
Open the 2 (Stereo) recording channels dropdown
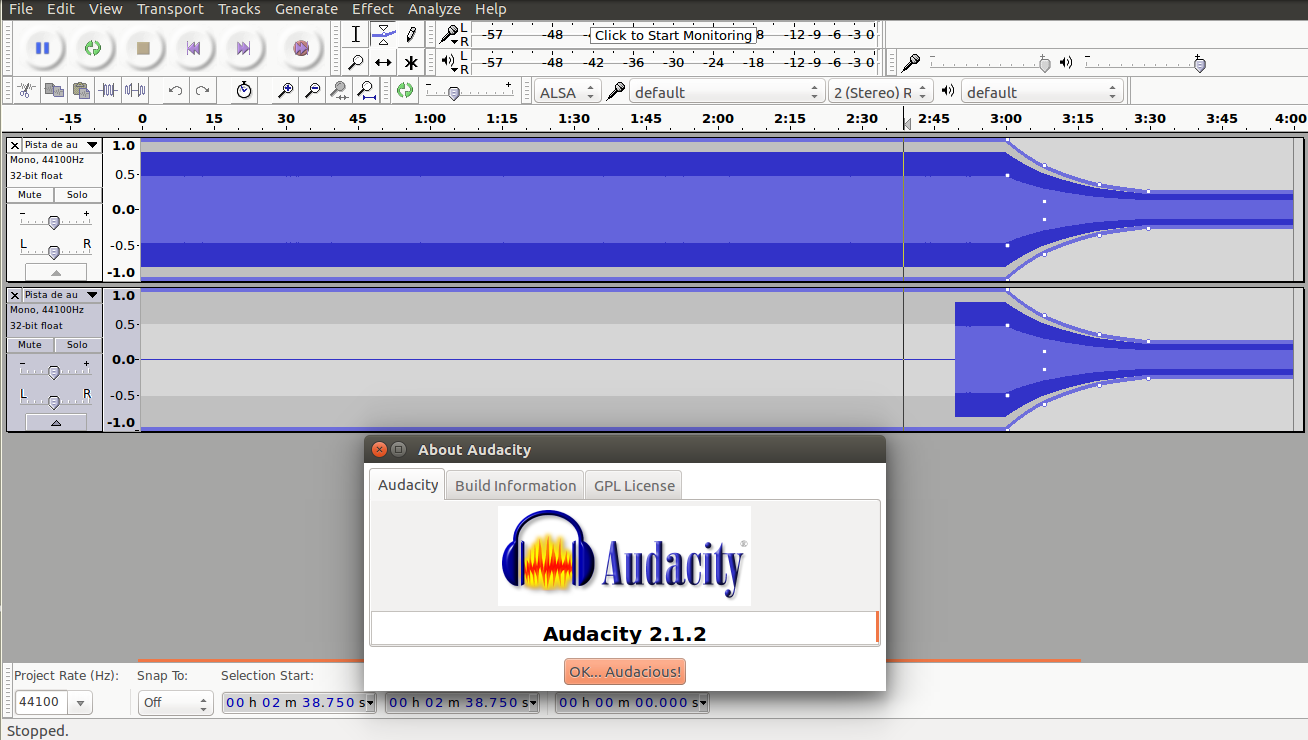pyautogui.click(x=880, y=90)
